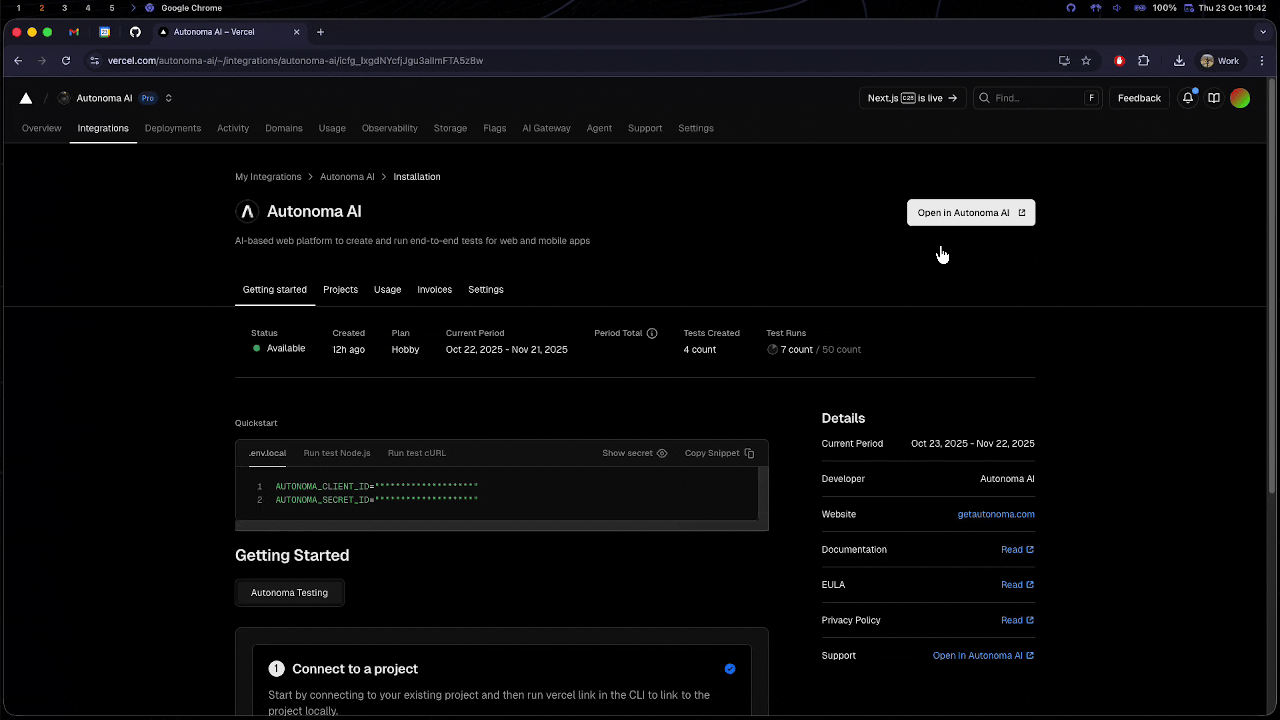The height and width of the screenshot is (720, 1280).
Task: Open the GitHub pinned tab
Action: 135,32
